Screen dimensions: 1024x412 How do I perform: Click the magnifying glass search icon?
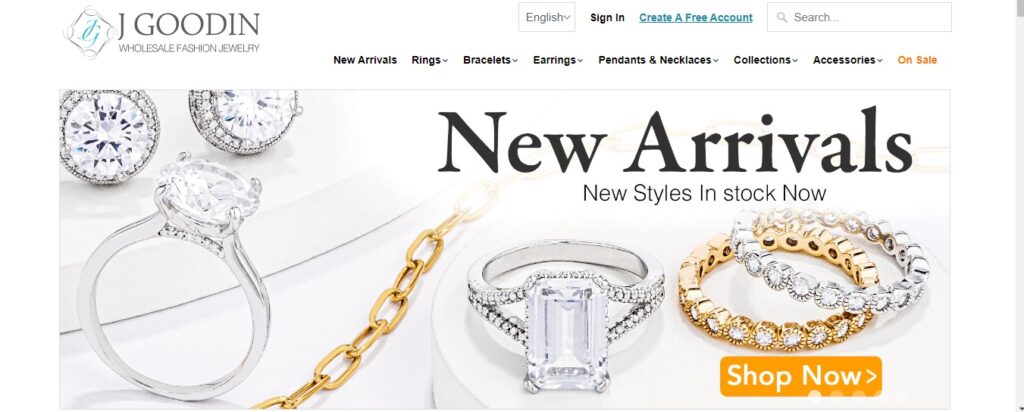click(x=781, y=18)
